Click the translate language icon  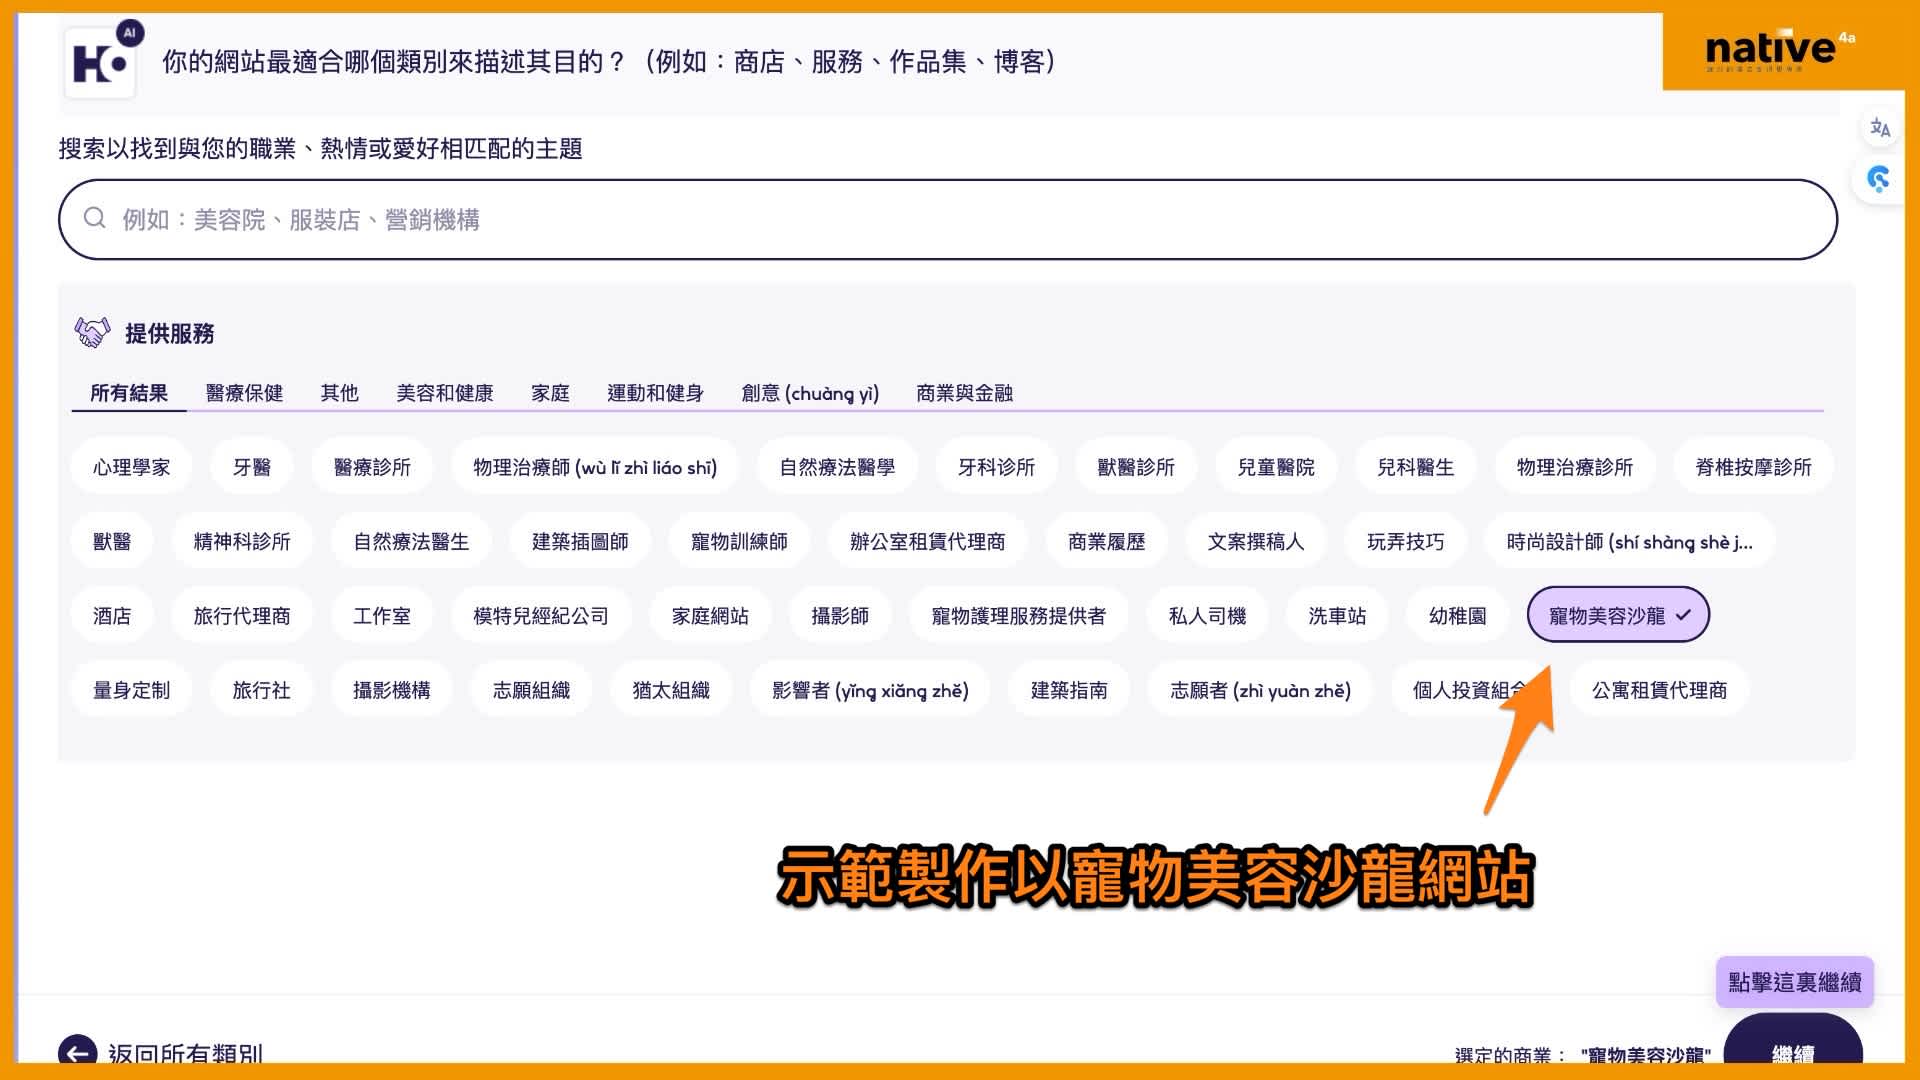(1879, 128)
